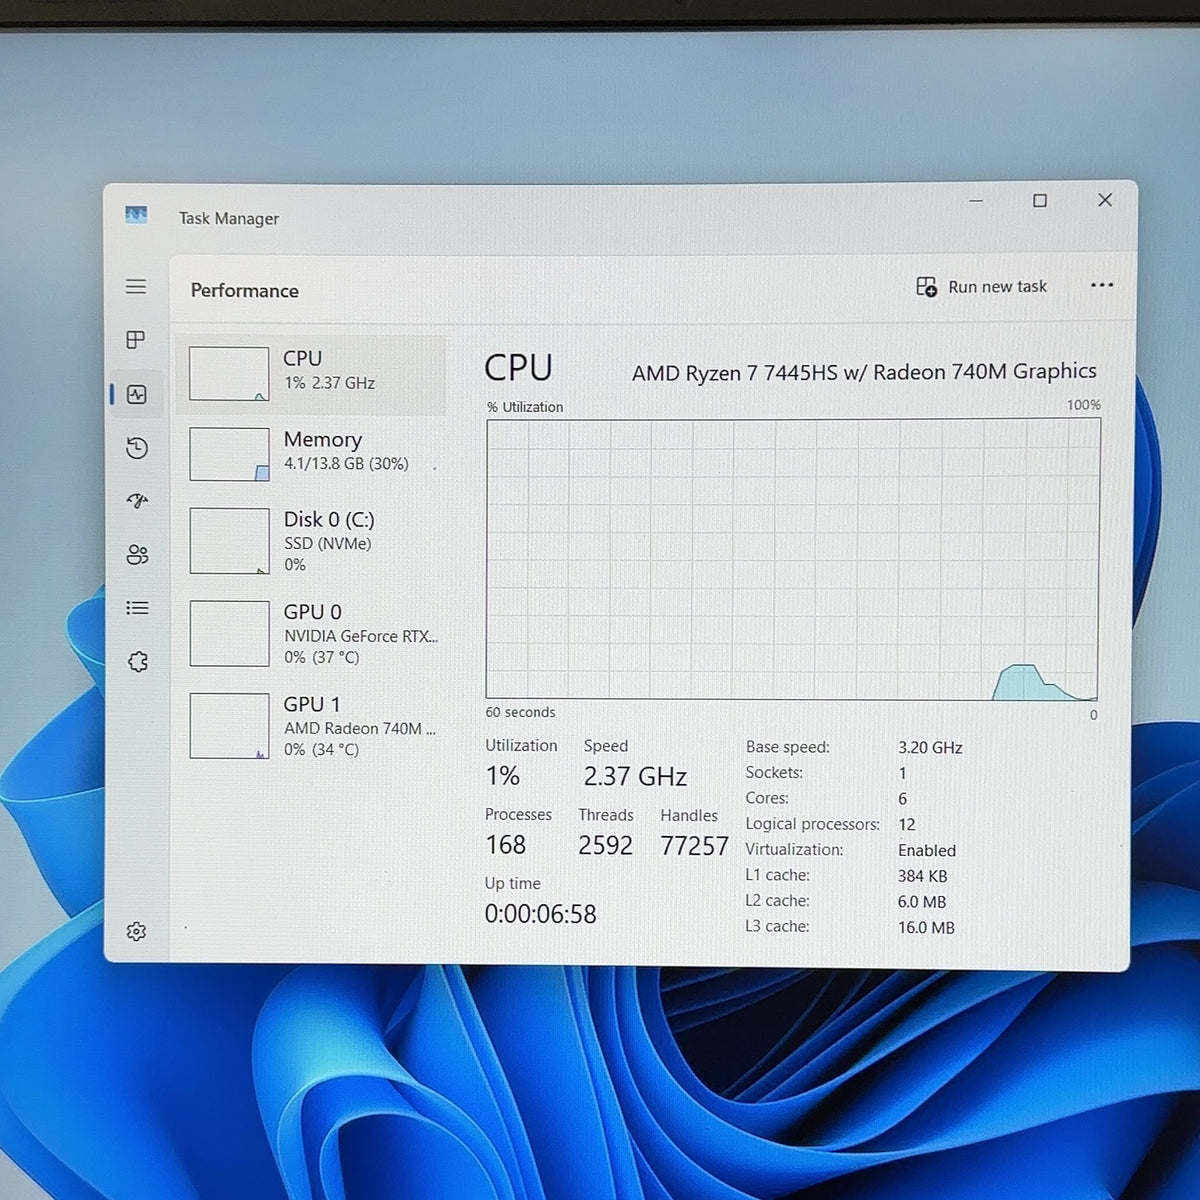Screen dimensions: 1200x1200
Task: Select the CPU performance entry
Action: 311,375
